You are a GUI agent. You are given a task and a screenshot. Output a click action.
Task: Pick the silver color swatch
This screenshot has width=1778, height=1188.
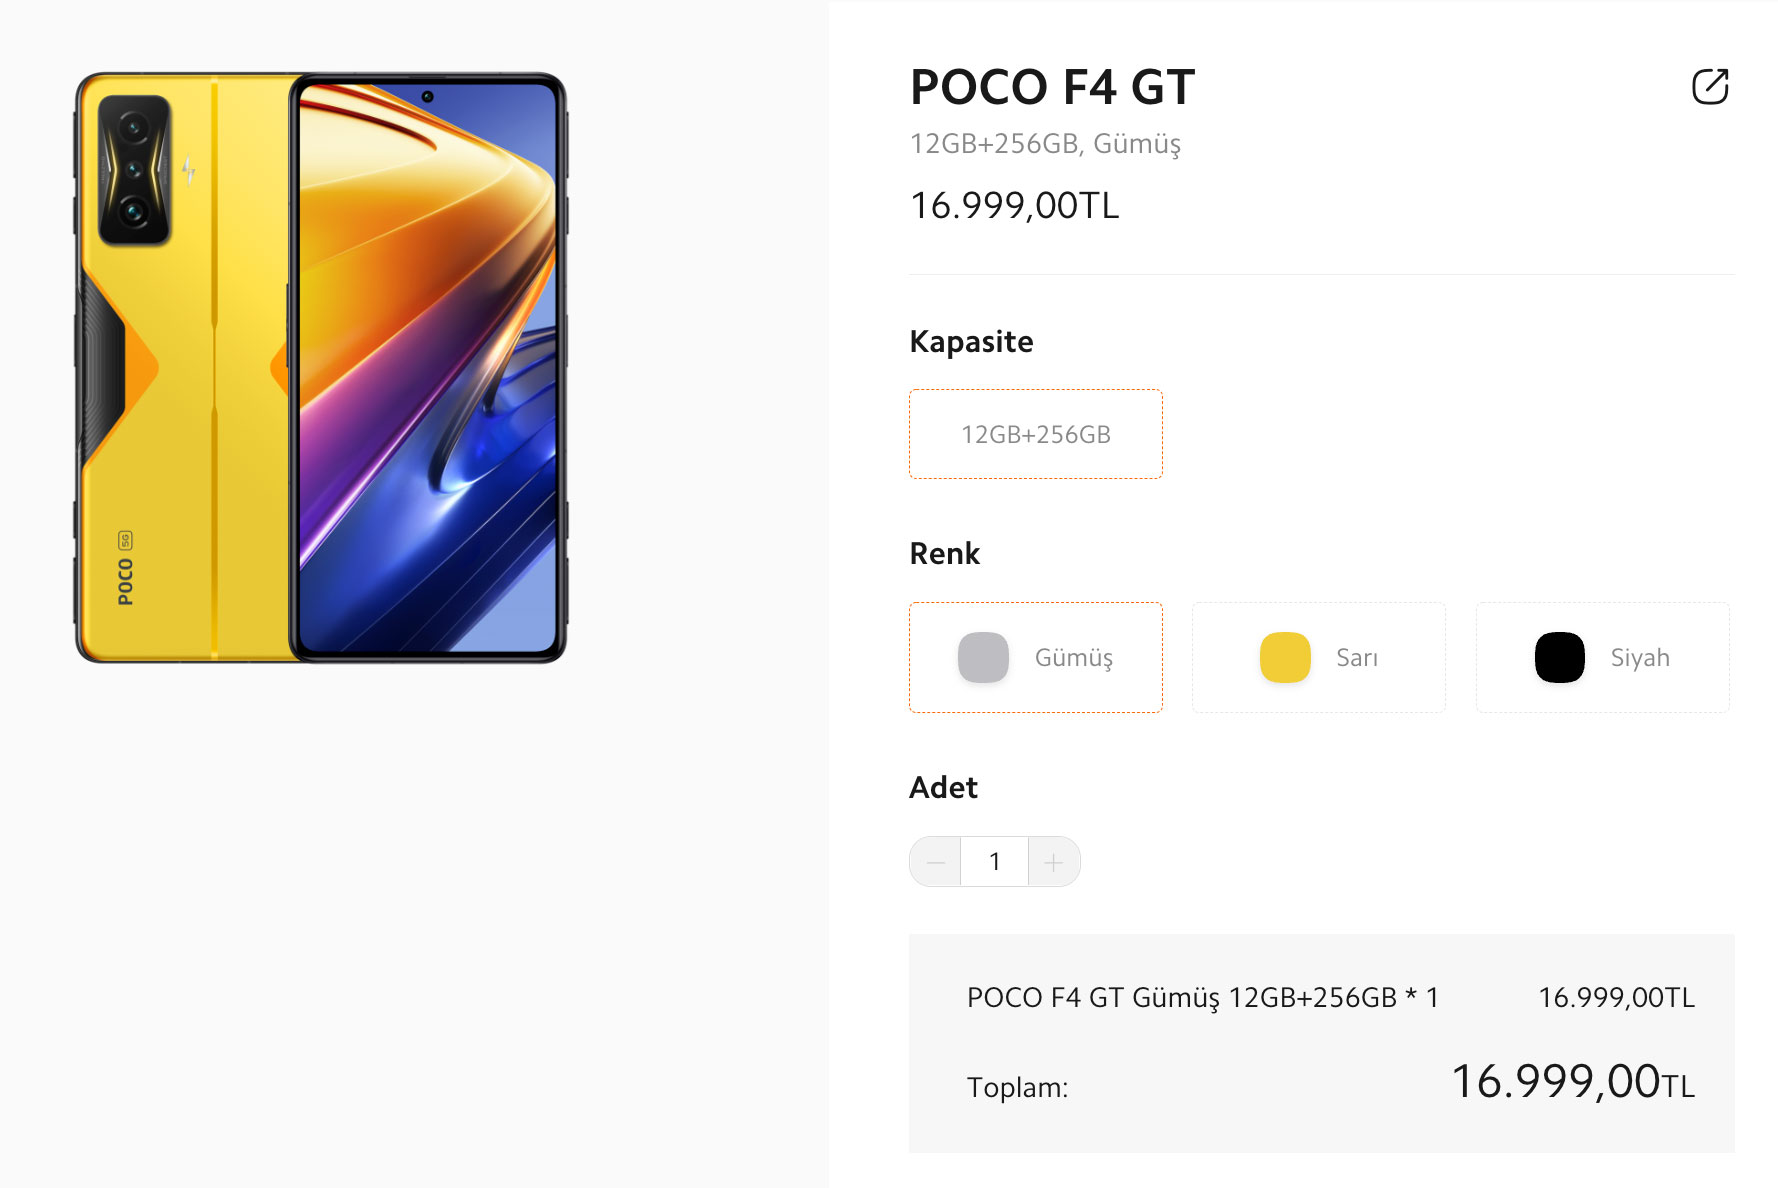[983, 657]
